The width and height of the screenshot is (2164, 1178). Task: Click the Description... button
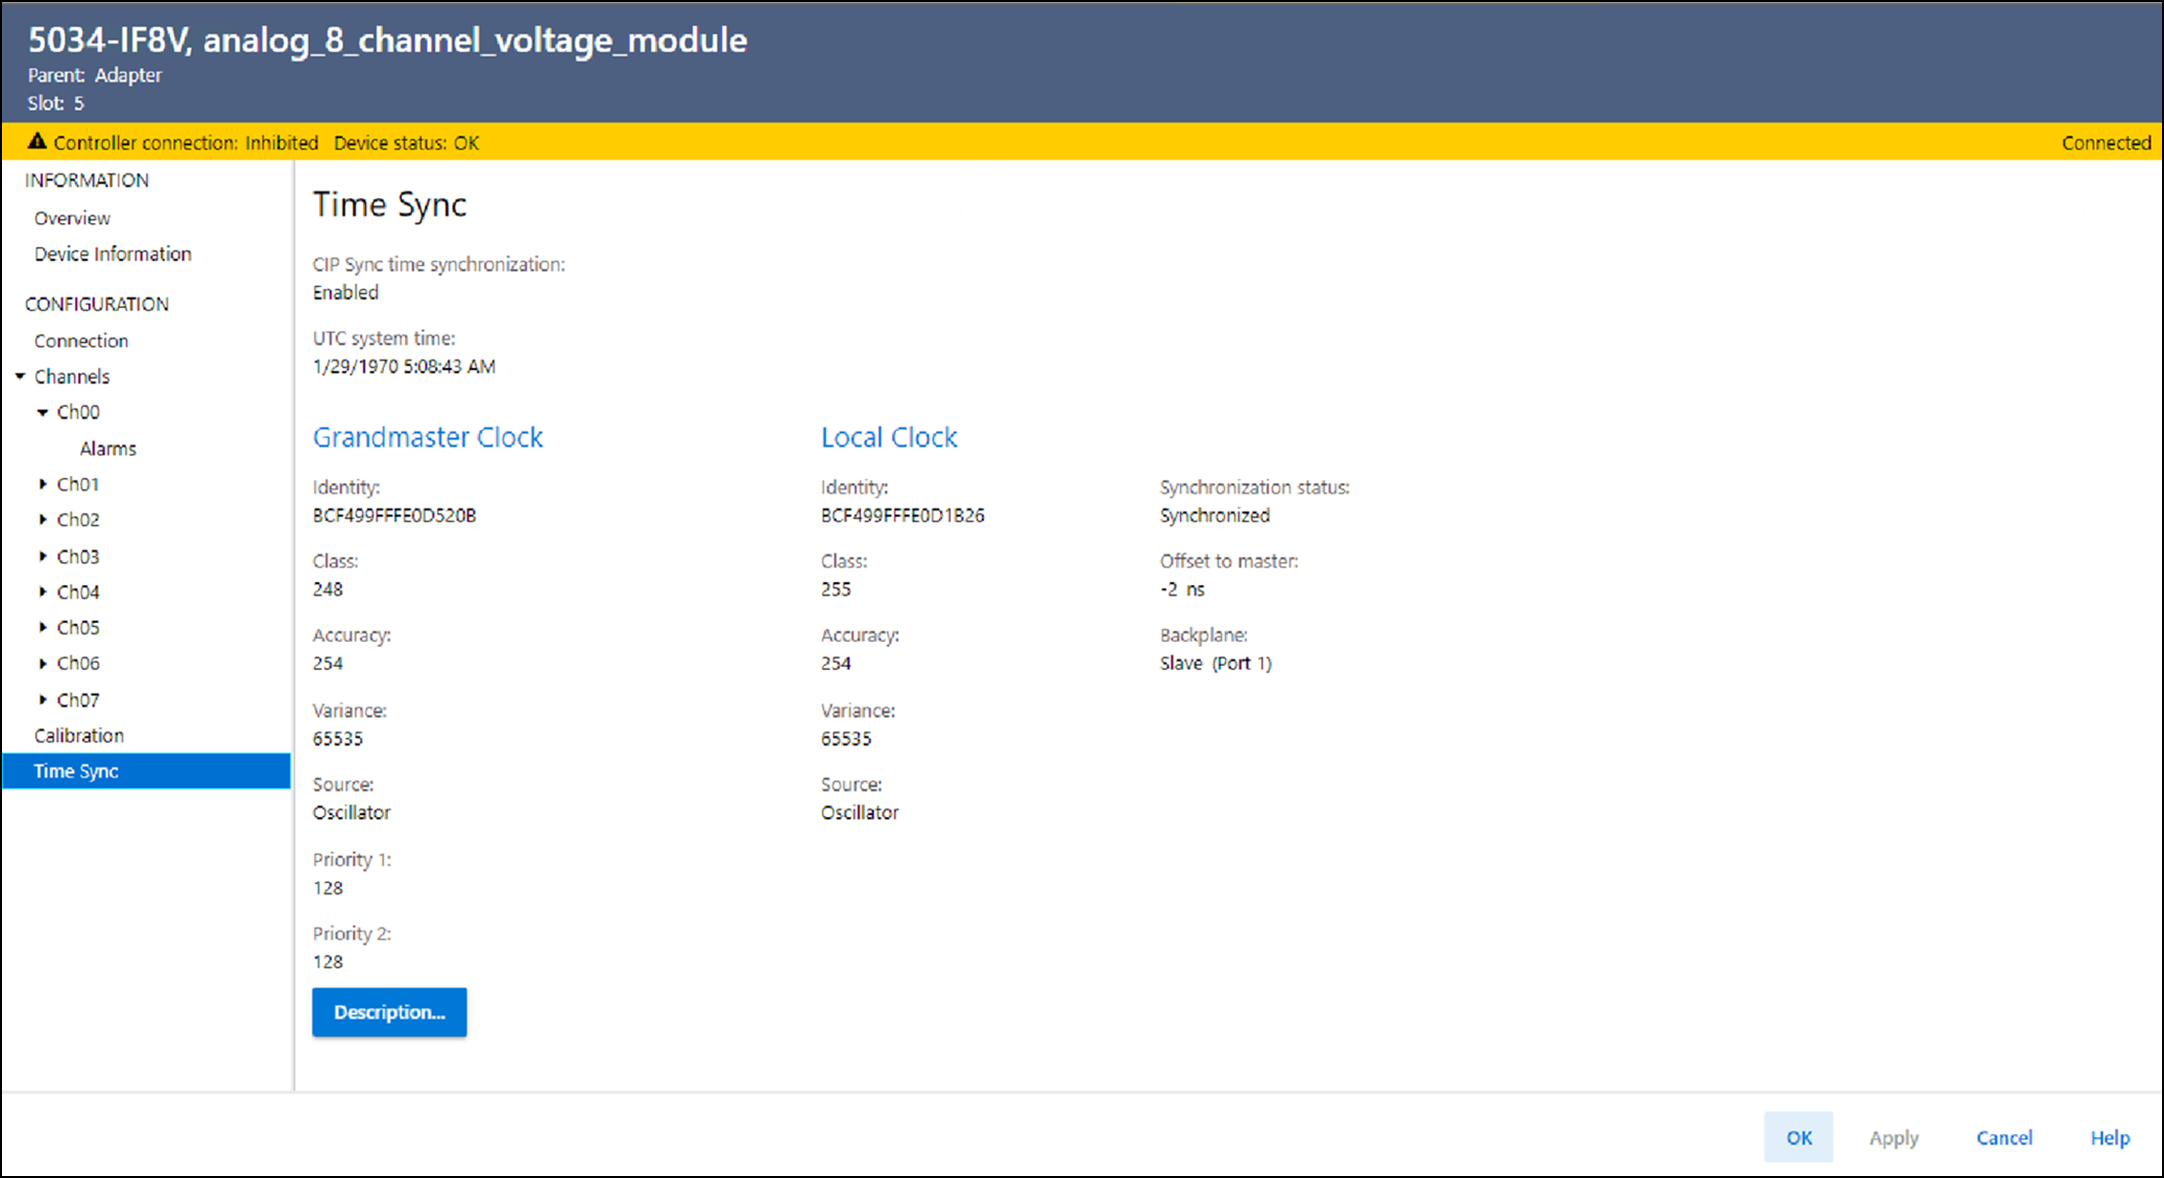389,1012
